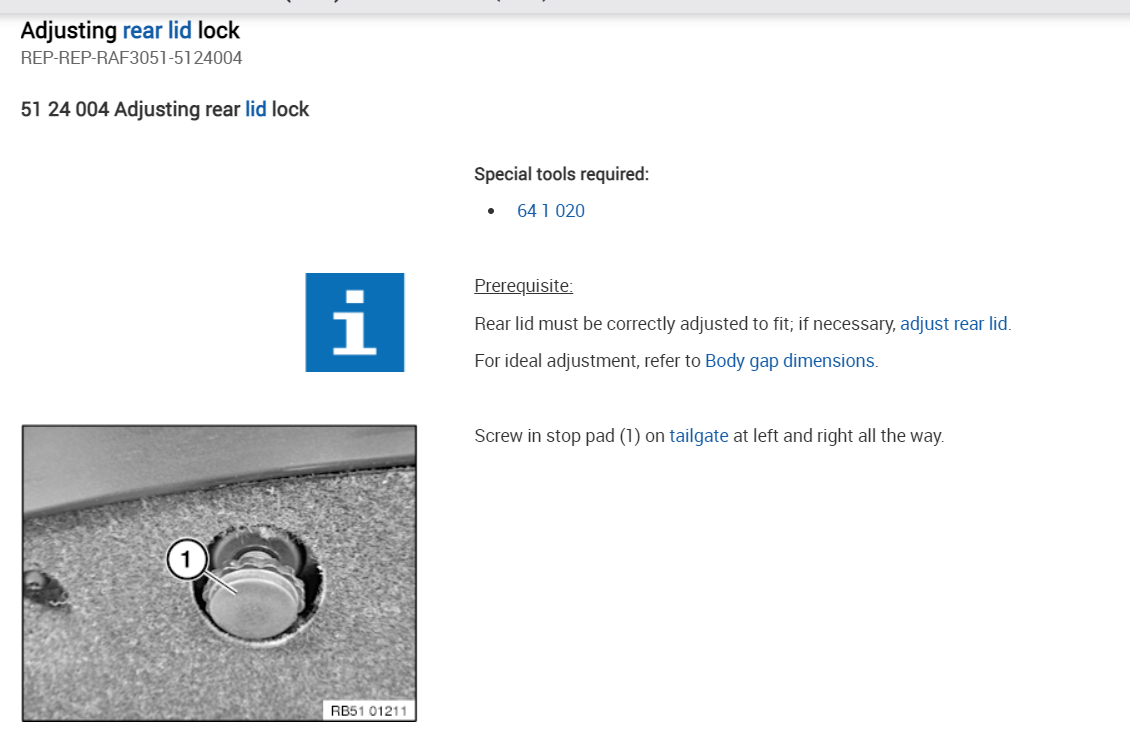Click the "51 24 004" number in the heading
This screenshot has width=1130, height=732.
[64, 109]
